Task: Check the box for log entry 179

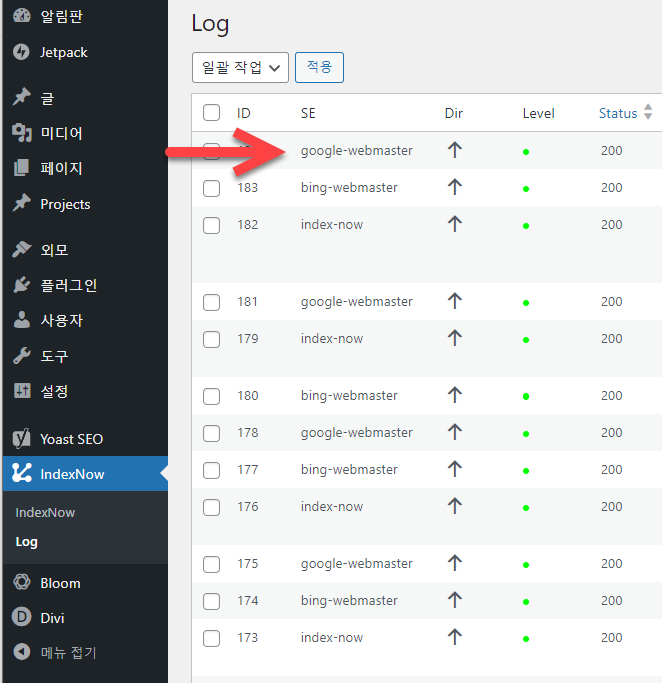Action: [x=211, y=339]
